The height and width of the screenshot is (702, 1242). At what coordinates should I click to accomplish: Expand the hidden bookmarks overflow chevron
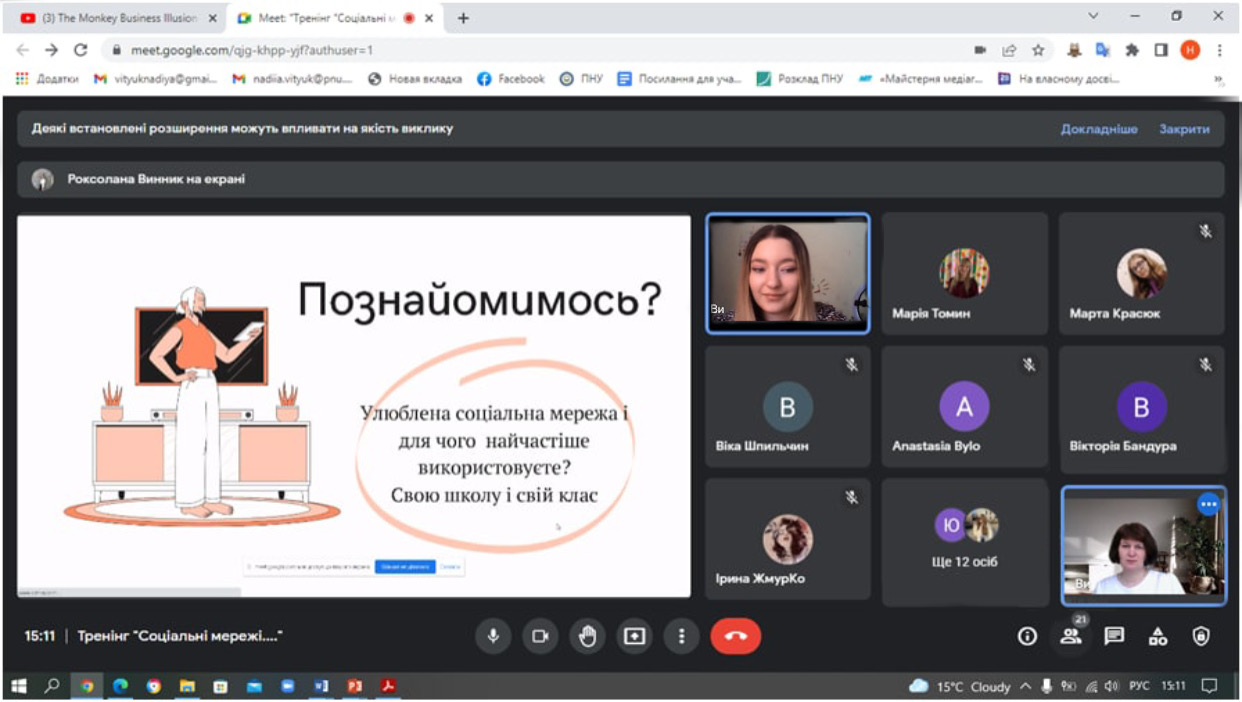pos(1218,79)
